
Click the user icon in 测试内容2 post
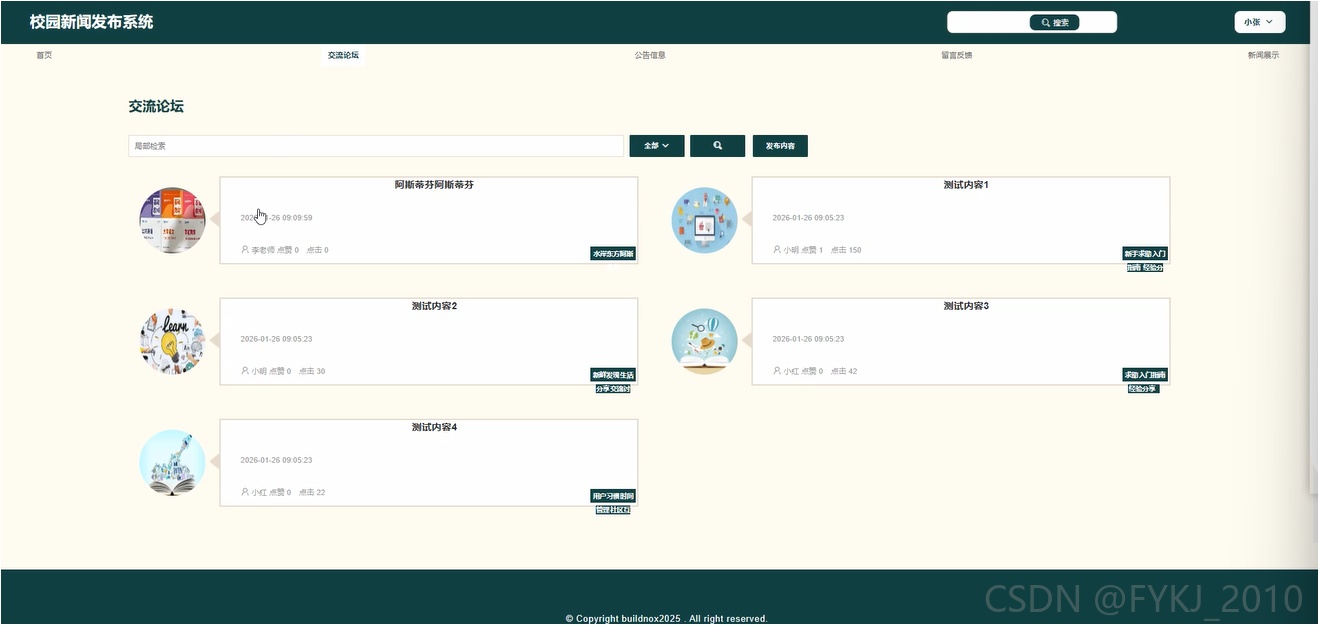click(245, 371)
